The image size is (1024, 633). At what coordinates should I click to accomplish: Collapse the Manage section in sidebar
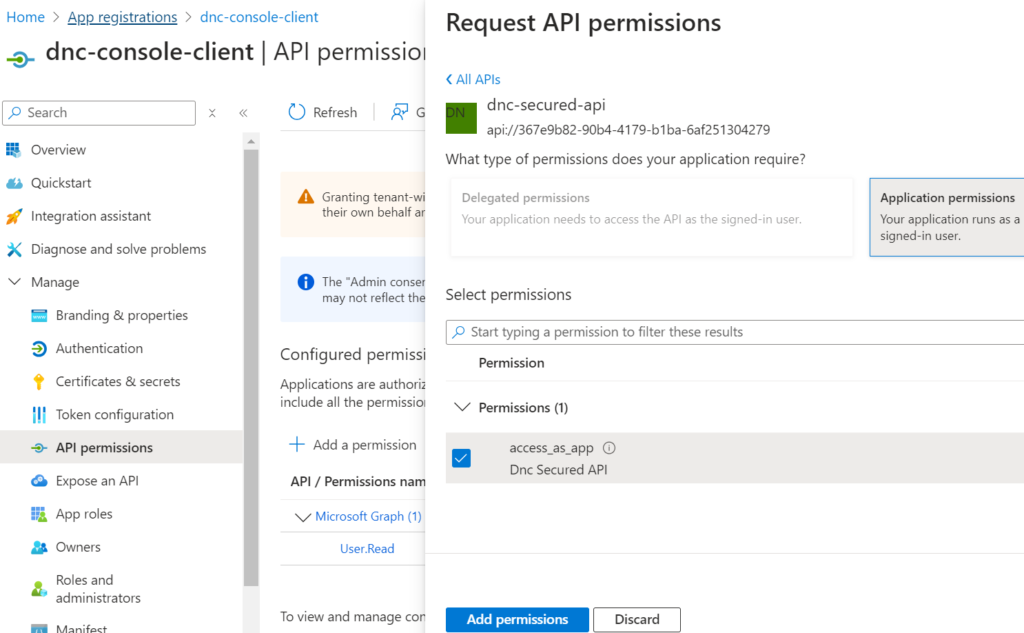pos(14,282)
